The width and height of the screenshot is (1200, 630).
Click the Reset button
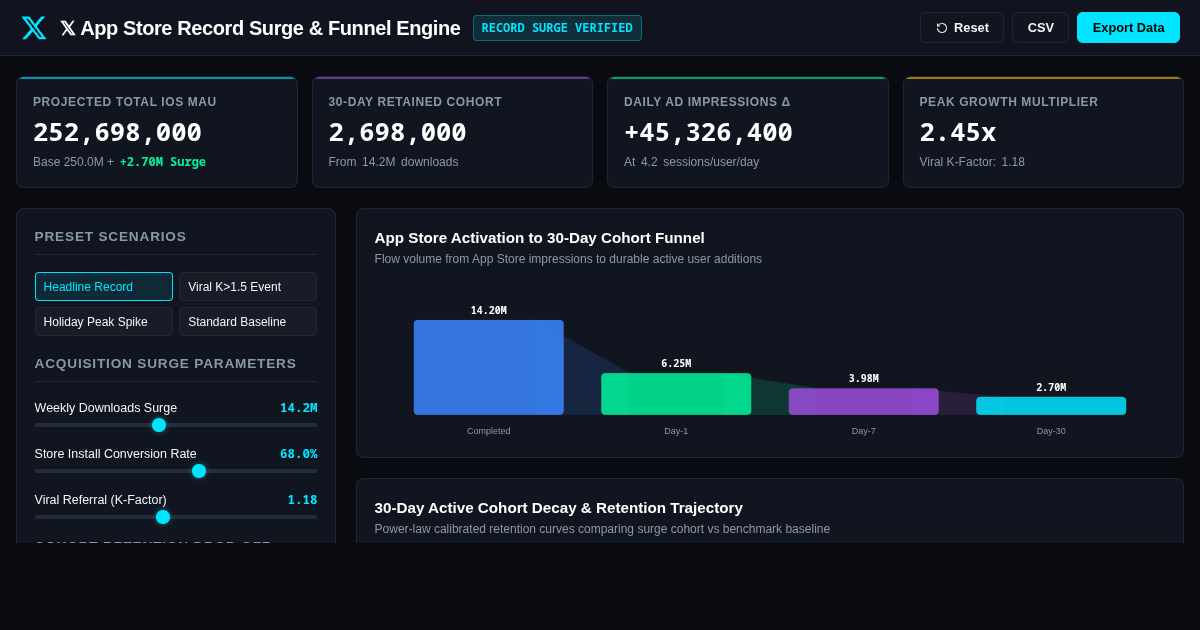[962, 28]
